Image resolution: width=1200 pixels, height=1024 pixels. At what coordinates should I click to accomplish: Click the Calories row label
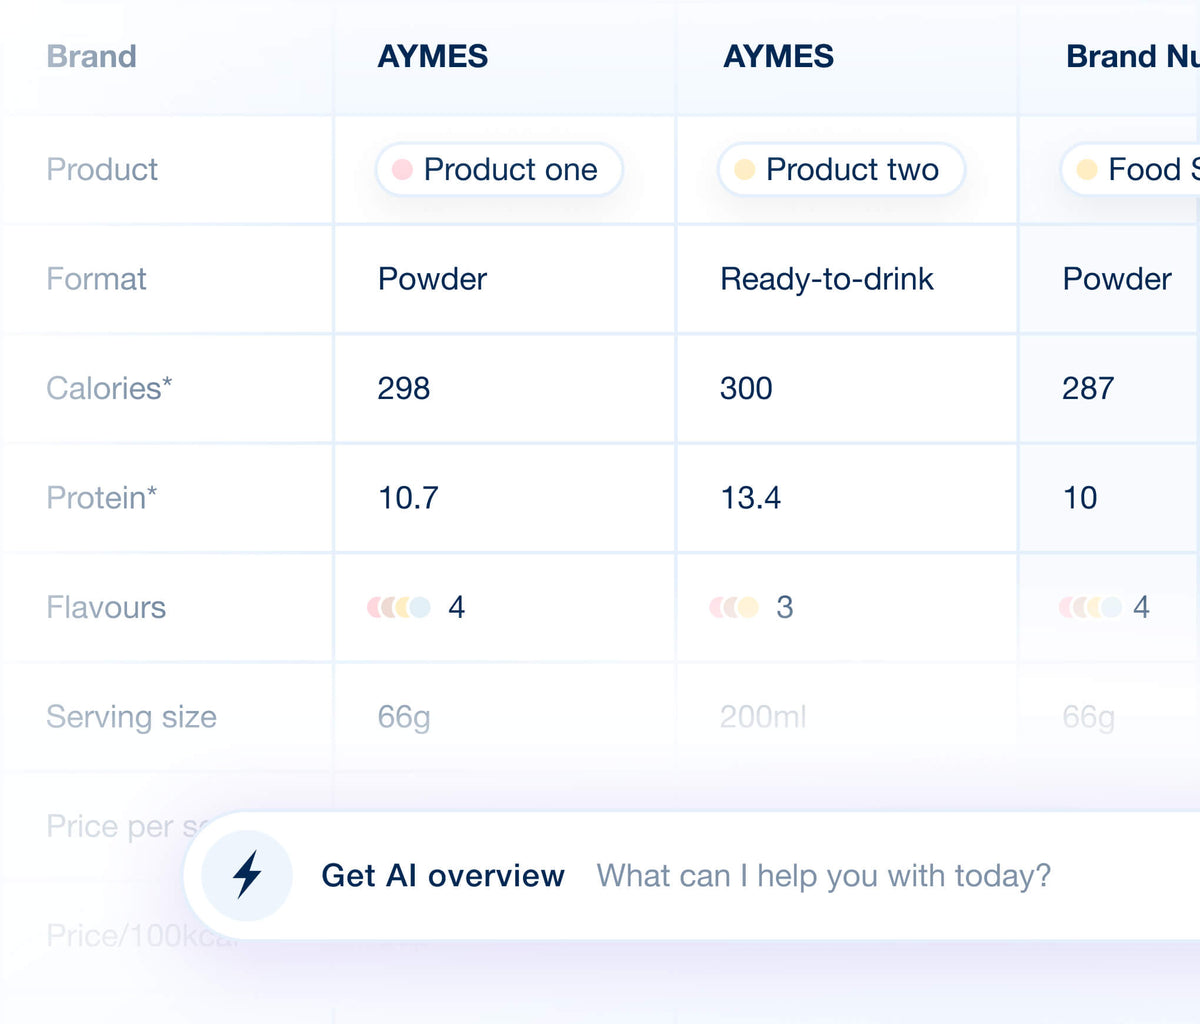point(109,388)
